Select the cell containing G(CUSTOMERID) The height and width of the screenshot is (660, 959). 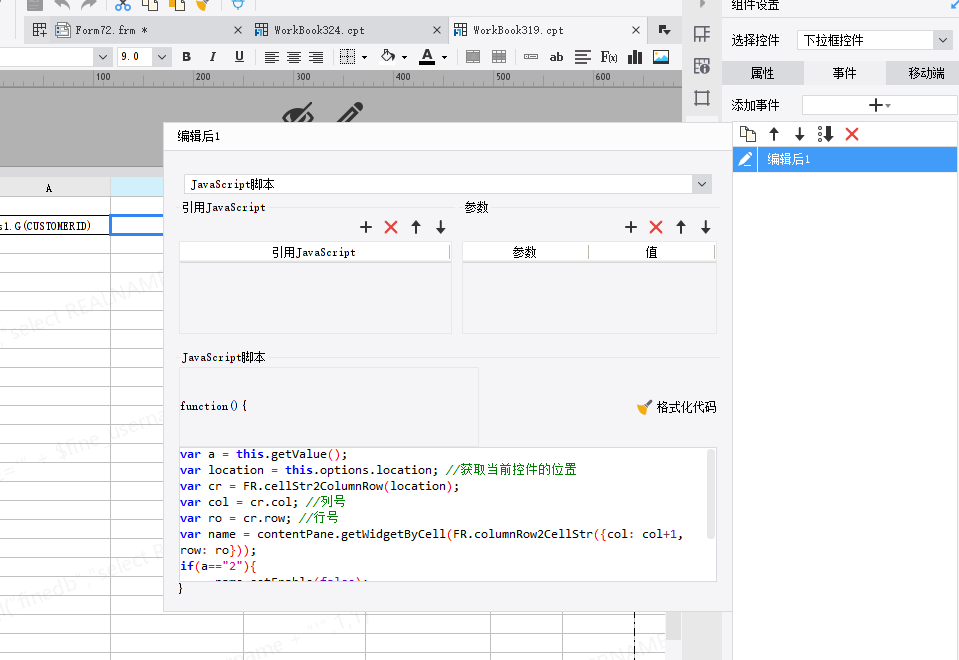pyautogui.click(x=54, y=226)
